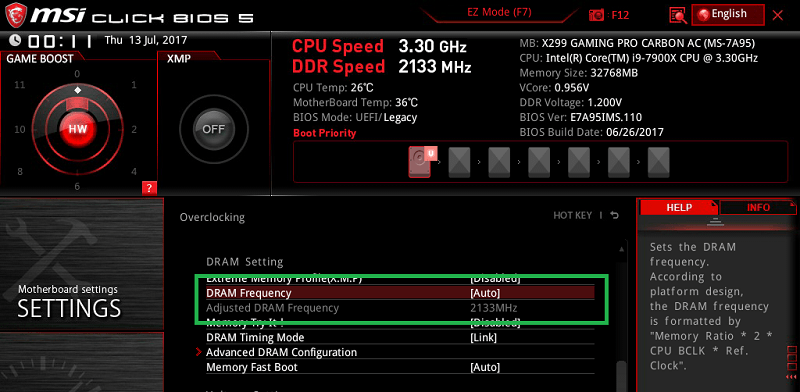Select the Memory Fast Boot option
800x392 pixels.
tap(400, 367)
